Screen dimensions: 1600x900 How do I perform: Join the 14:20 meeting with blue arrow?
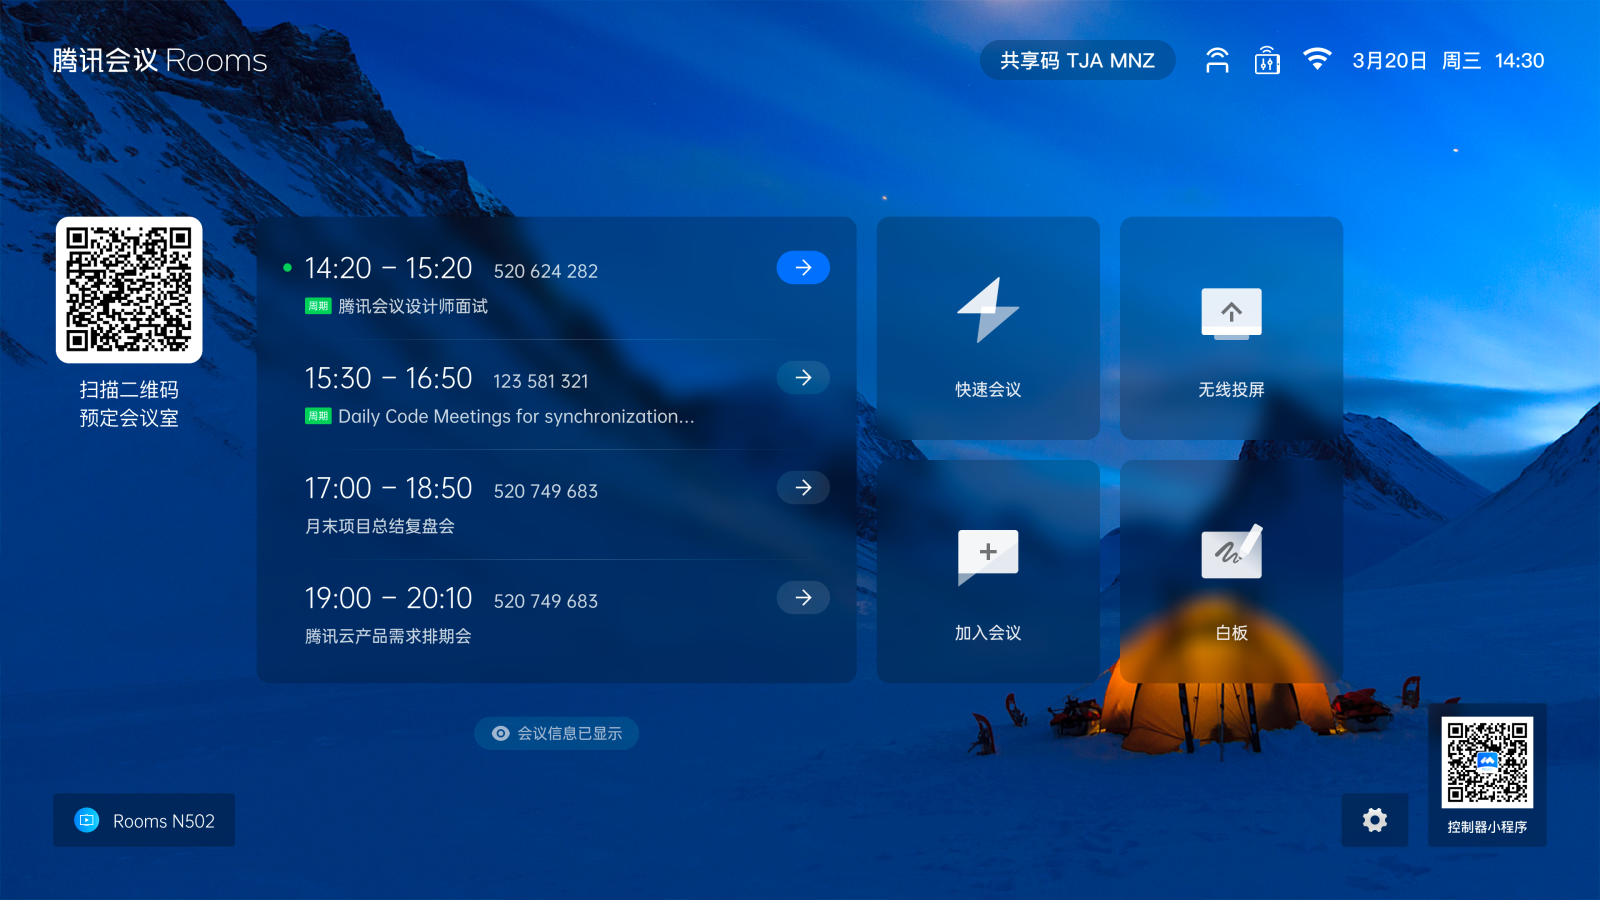pyautogui.click(x=803, y=267)
